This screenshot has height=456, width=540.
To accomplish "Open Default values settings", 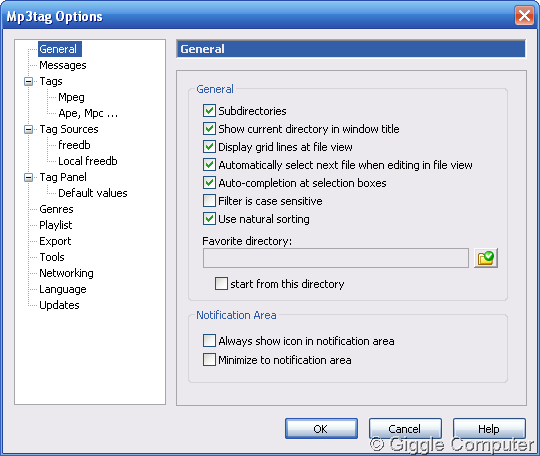I will (x=93, y=193).
